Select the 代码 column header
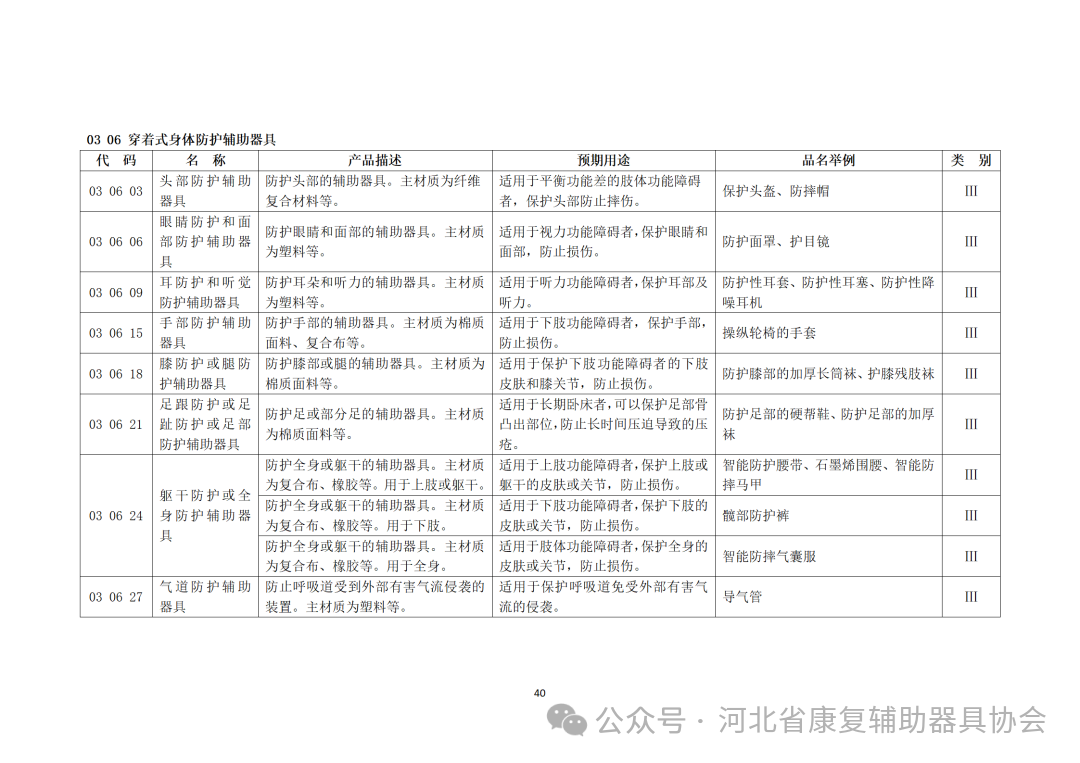Viewport: 1080px width, 763px height. [x=115, y=160]
